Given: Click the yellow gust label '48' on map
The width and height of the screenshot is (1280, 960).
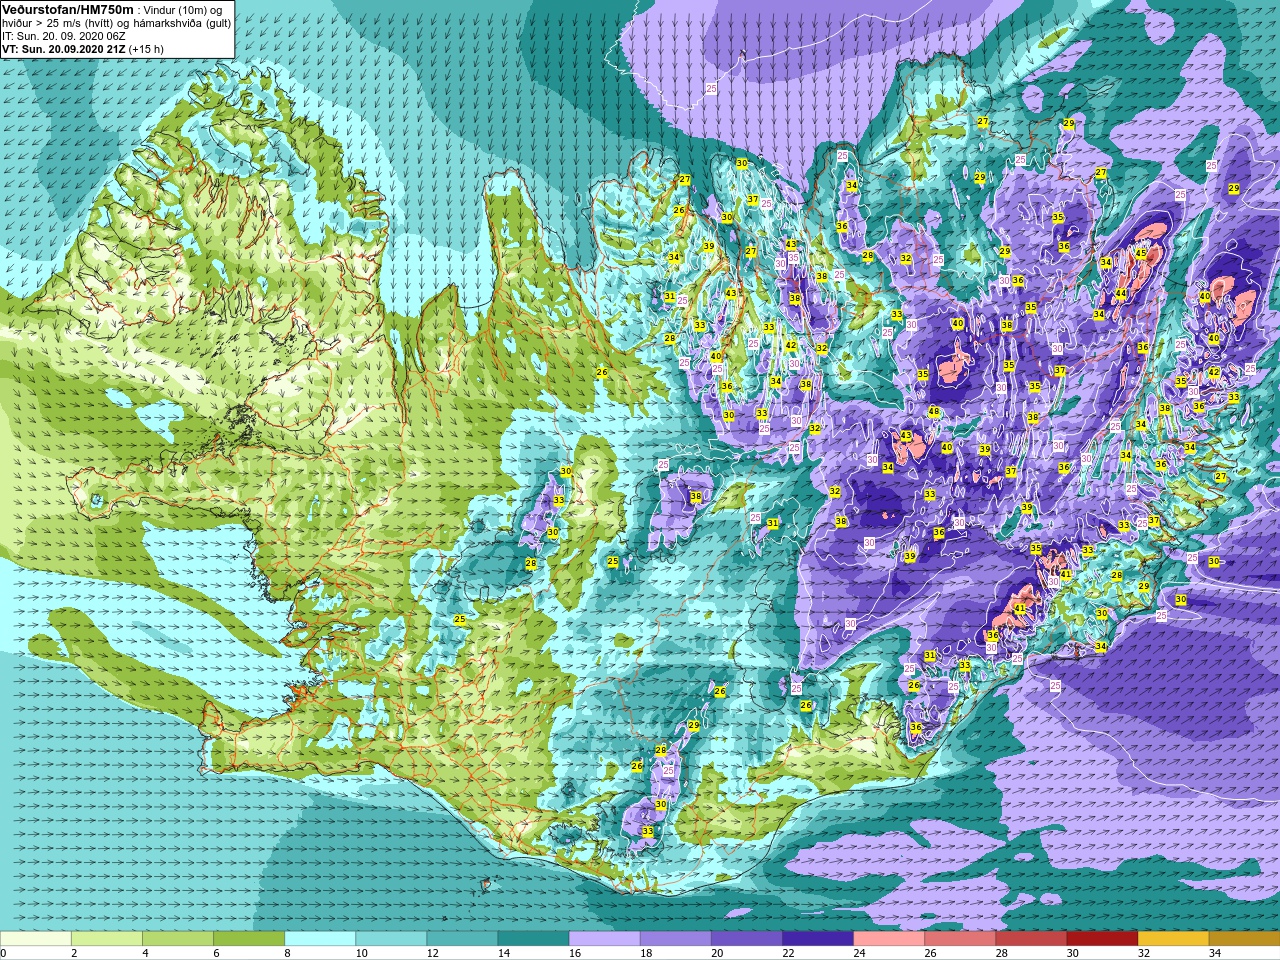Looking at the screenshot, I should point(934,412).
